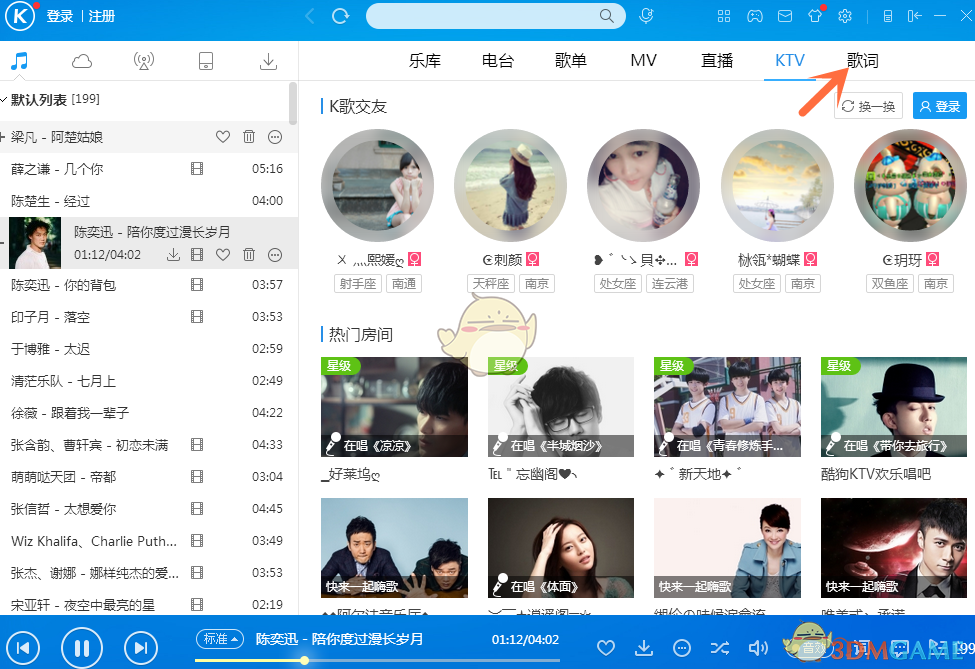Select the radio sidebar icon

click(143, 61)
